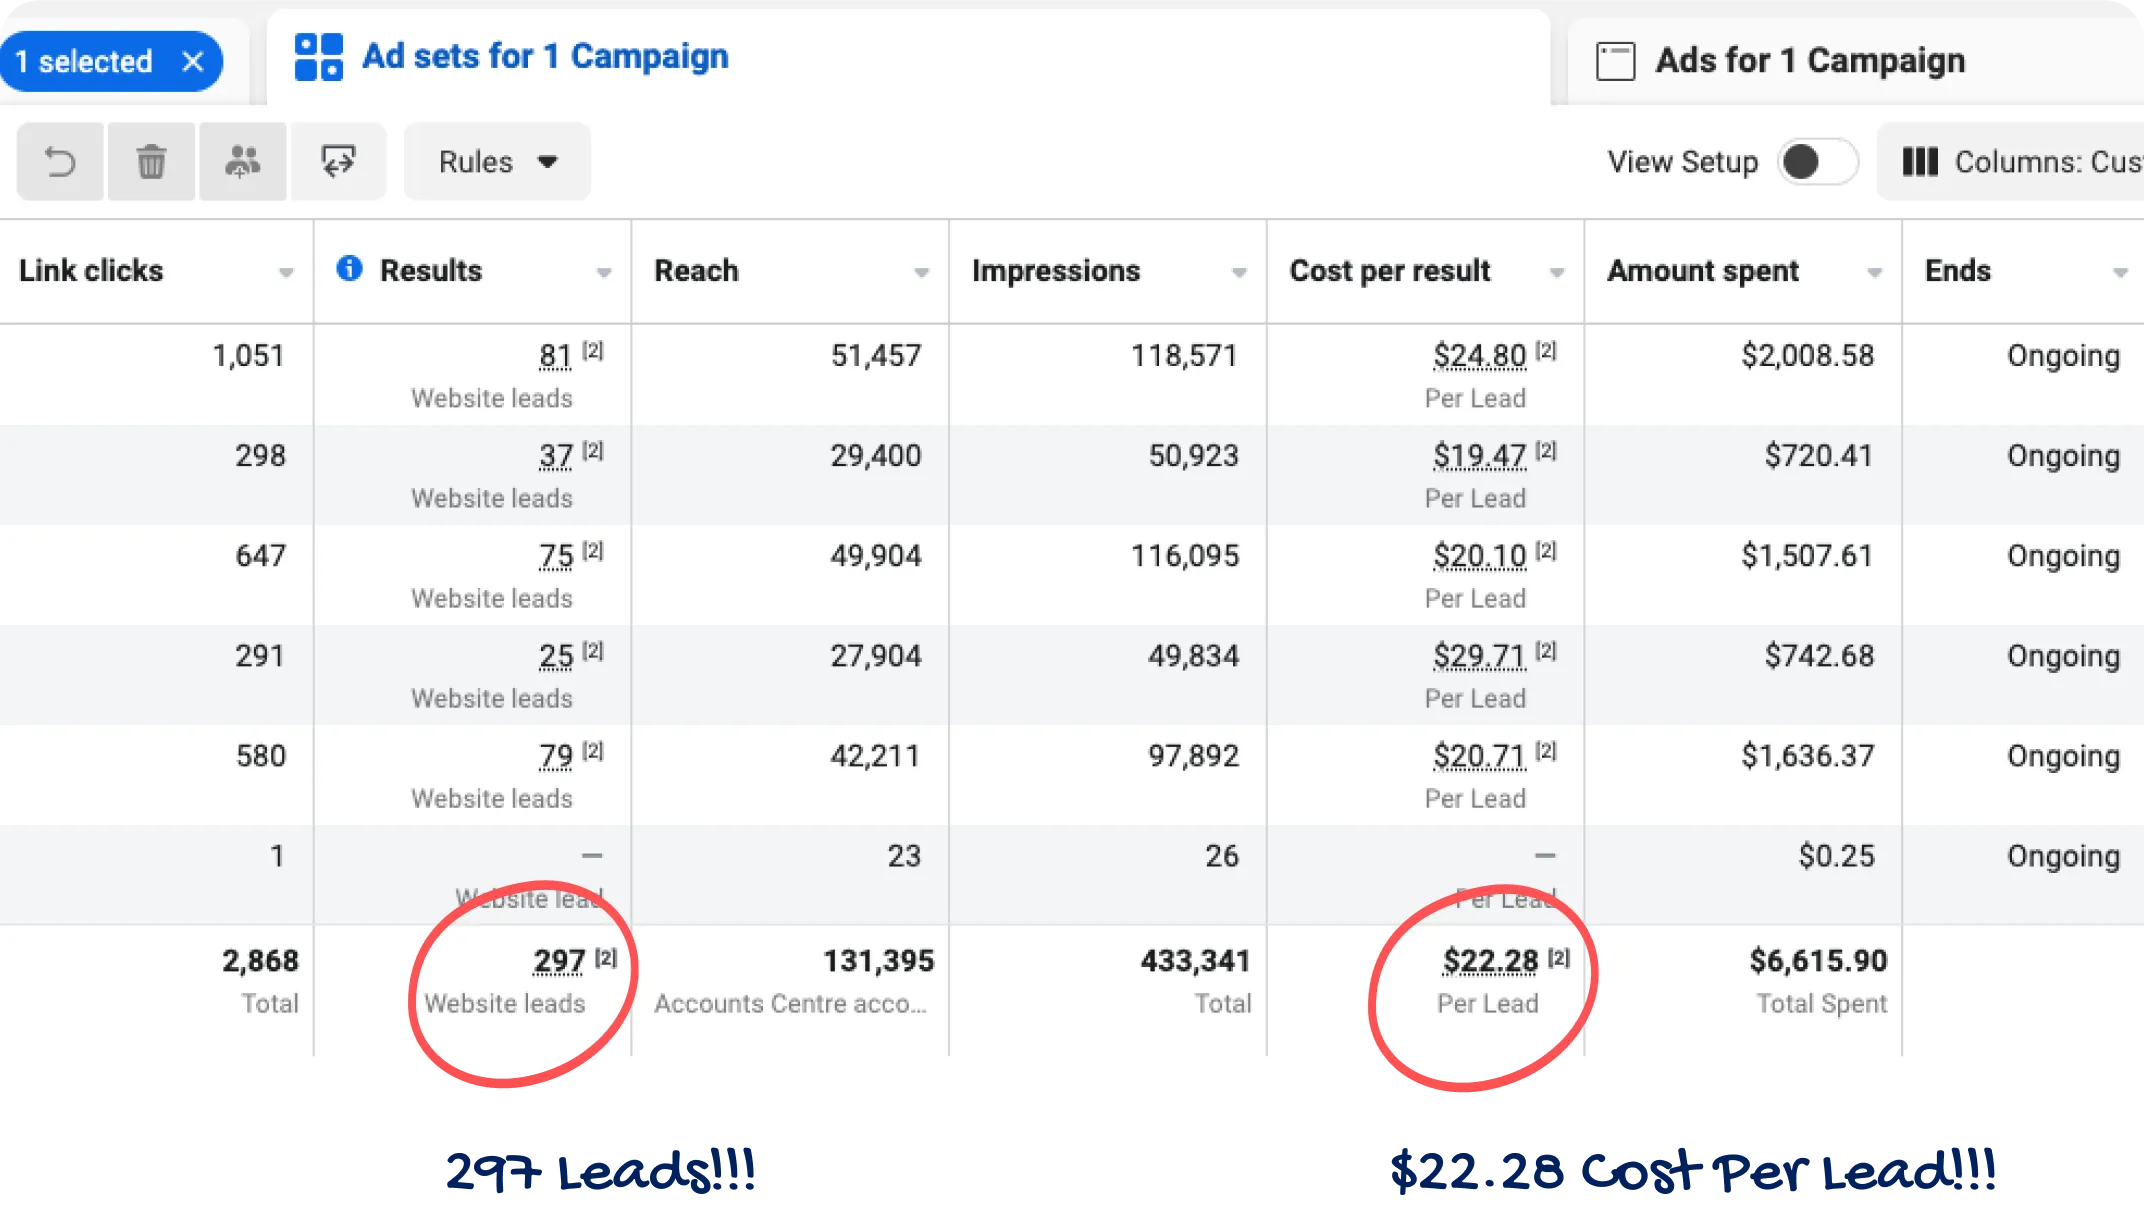Screen dimensions: 2144x1211
Task: Click the Ads for 1 Campaign window icon
Action: tap(1615, 61)
